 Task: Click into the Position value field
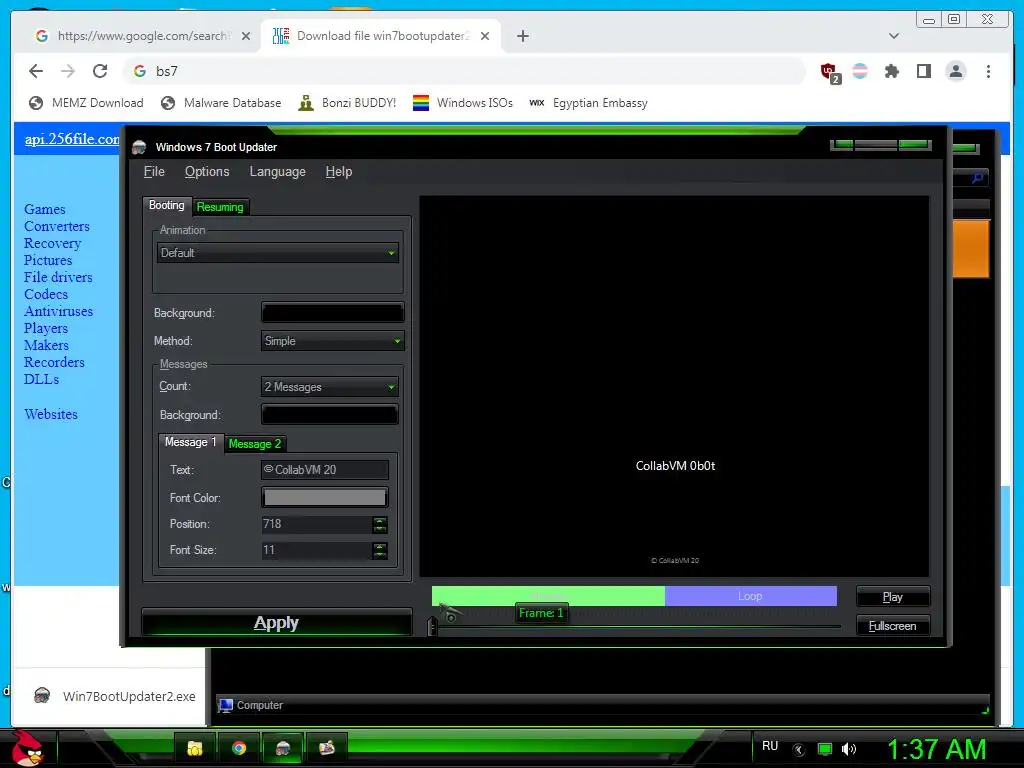pyautogui.click(x=316, y=524)
